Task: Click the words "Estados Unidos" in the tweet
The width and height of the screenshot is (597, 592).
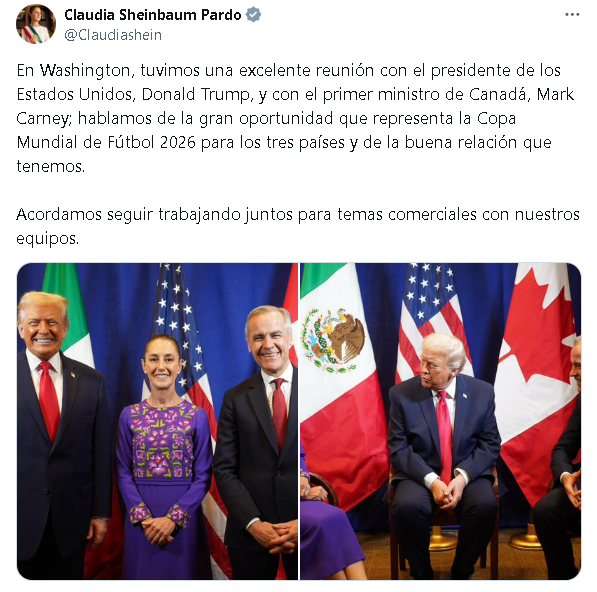Action: pyautogui.click(x=75, y=94)
